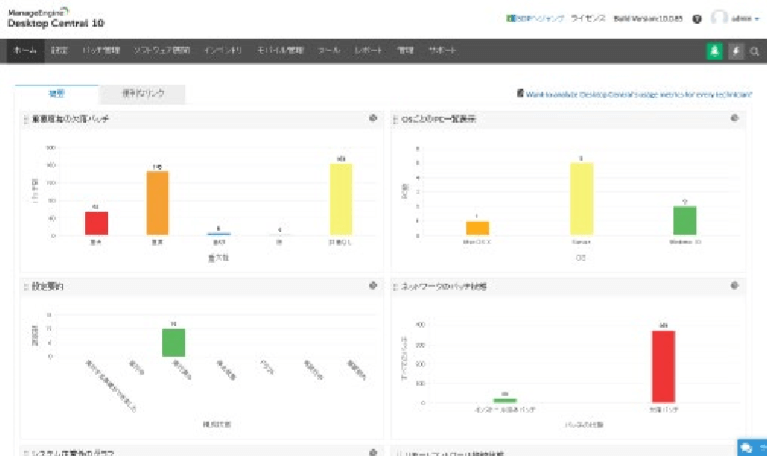Screen dimensions: 767x456
Task: Click the 設定要約 panel title
Action: tap(47, 286)
